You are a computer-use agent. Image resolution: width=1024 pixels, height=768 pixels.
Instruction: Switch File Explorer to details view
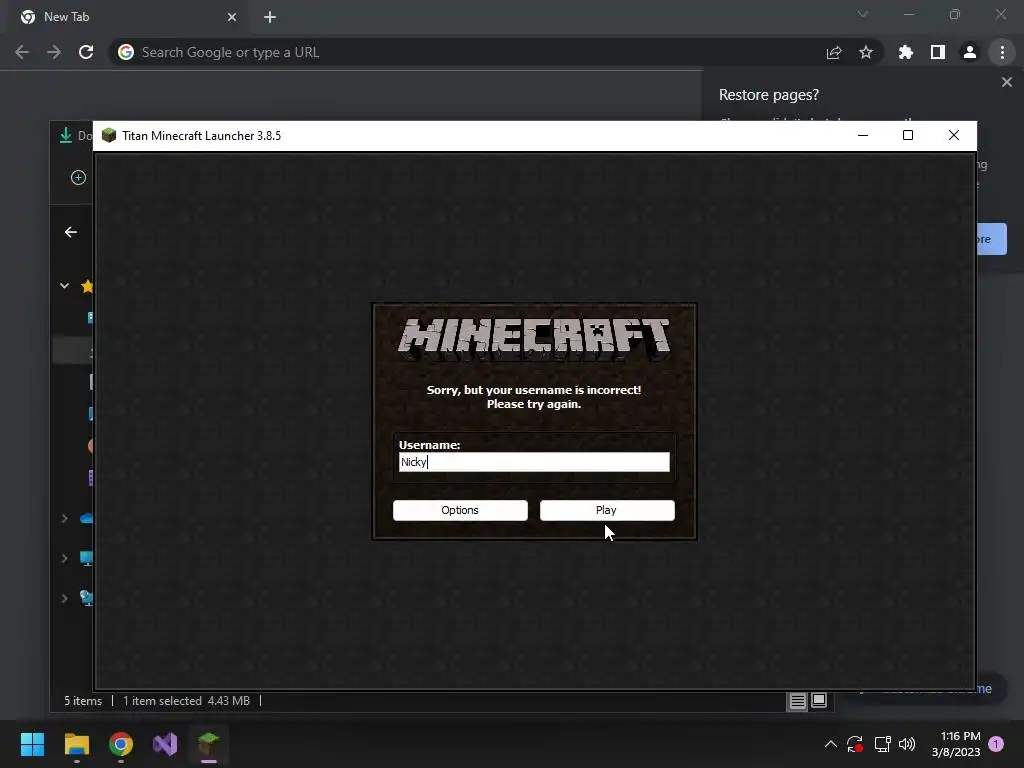click(797, 701)
